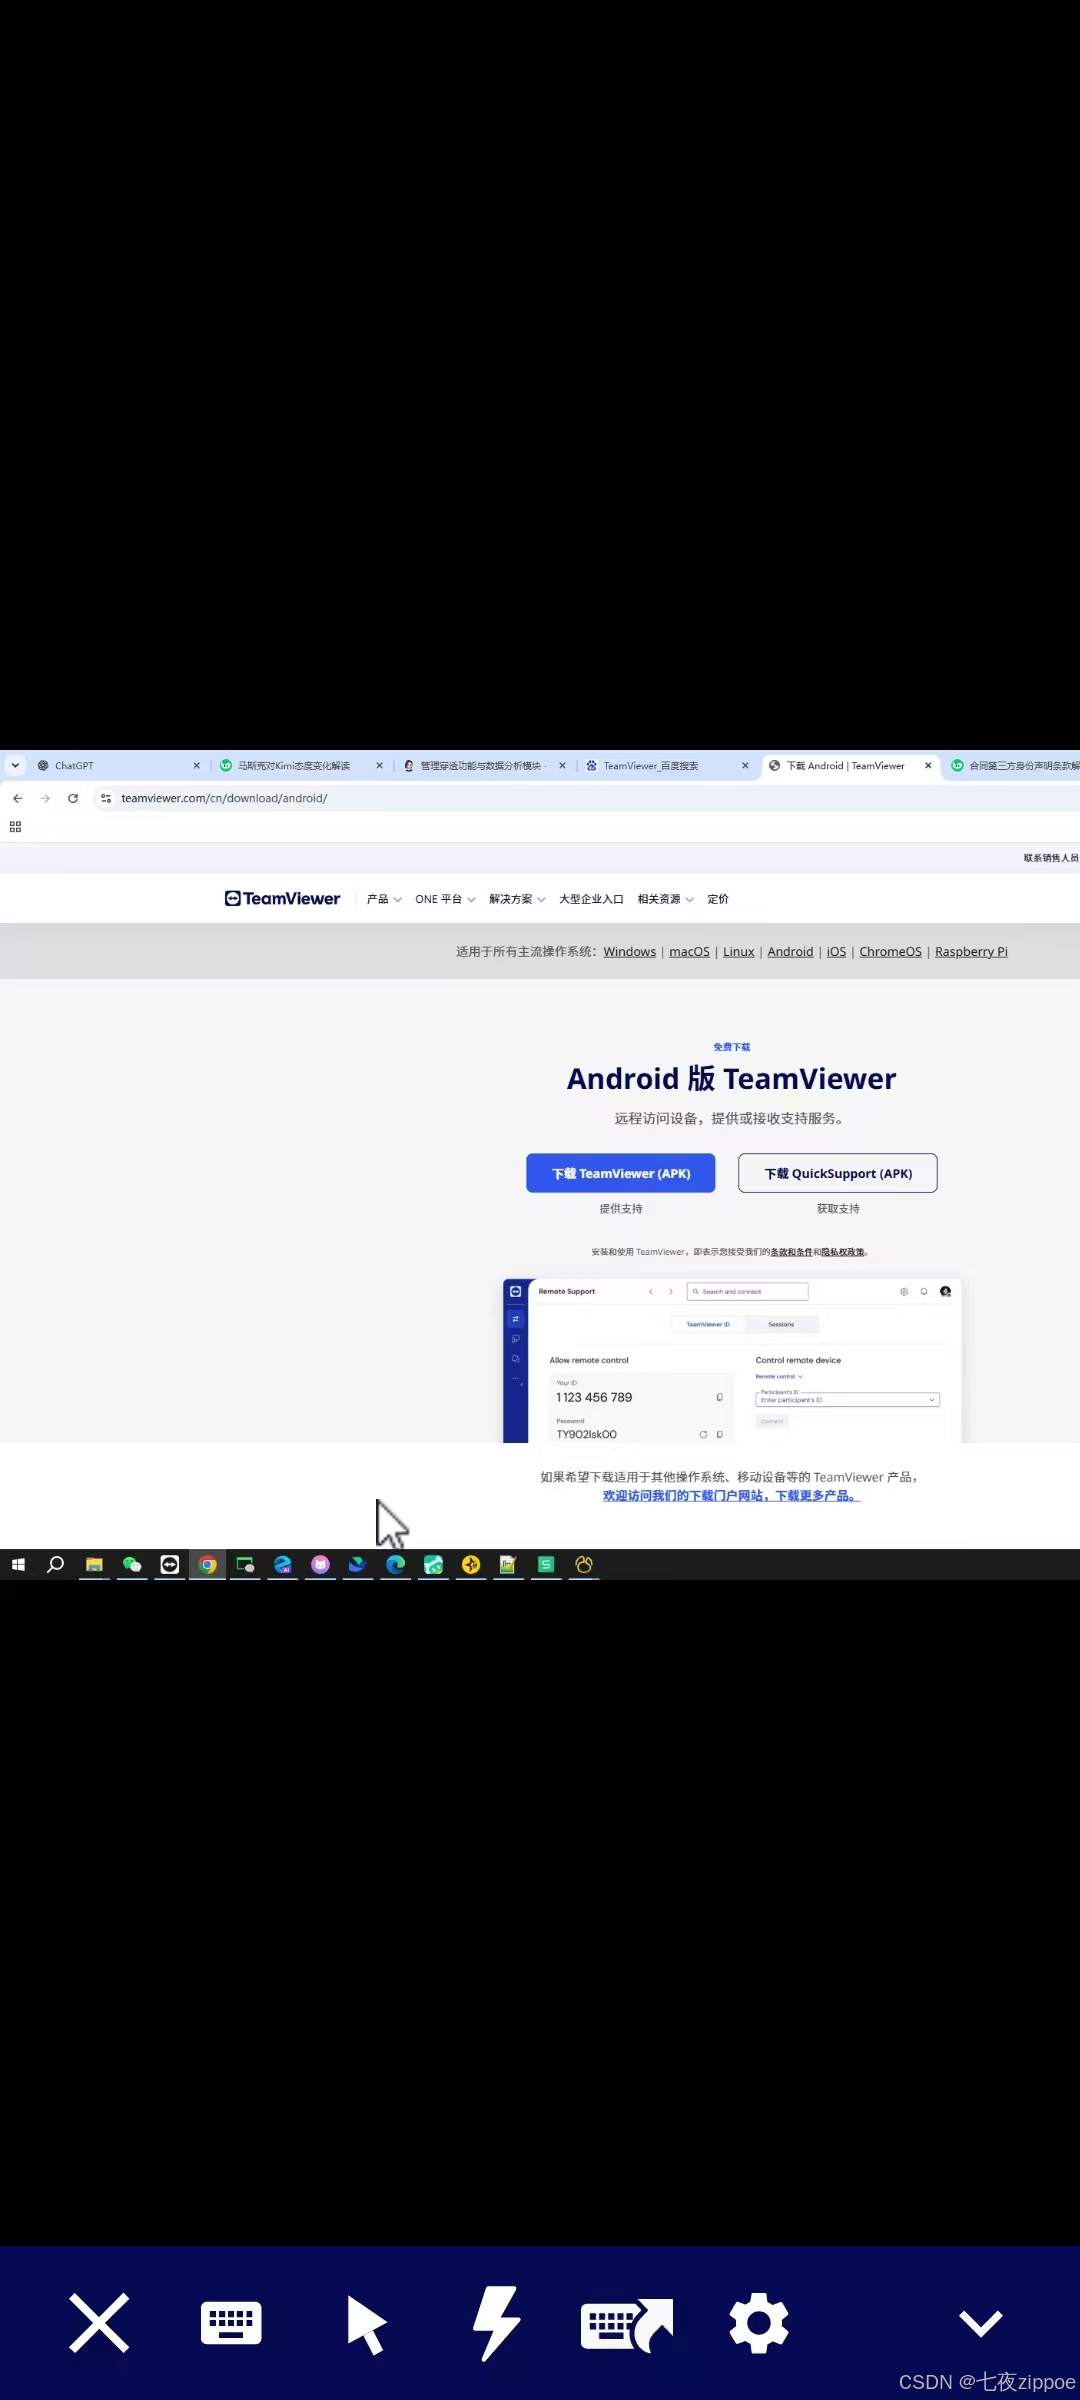Click 联系销售人员 at top right
The width and height of the screenshot is (1080, 2400).
(1051, 858)
